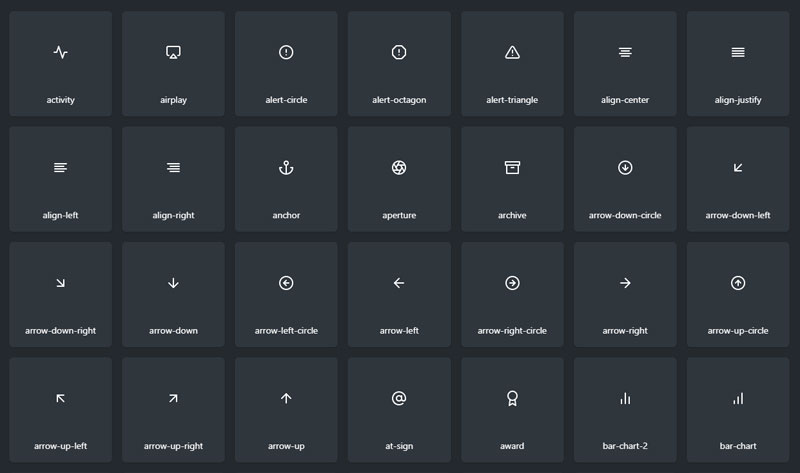800x473 pixels.
Task: Choose the plain arrow-down icon
Action: click(x=173, y=283)
